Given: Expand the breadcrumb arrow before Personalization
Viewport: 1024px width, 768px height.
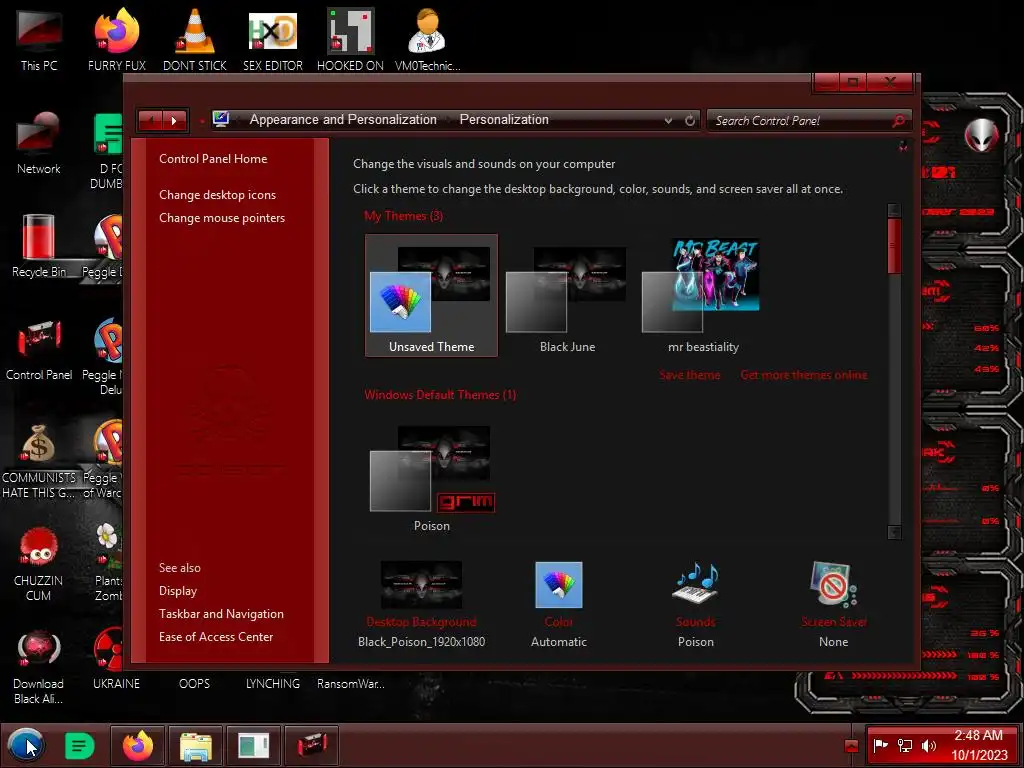Looking at the screenshot, I should (x=449, y=120).
